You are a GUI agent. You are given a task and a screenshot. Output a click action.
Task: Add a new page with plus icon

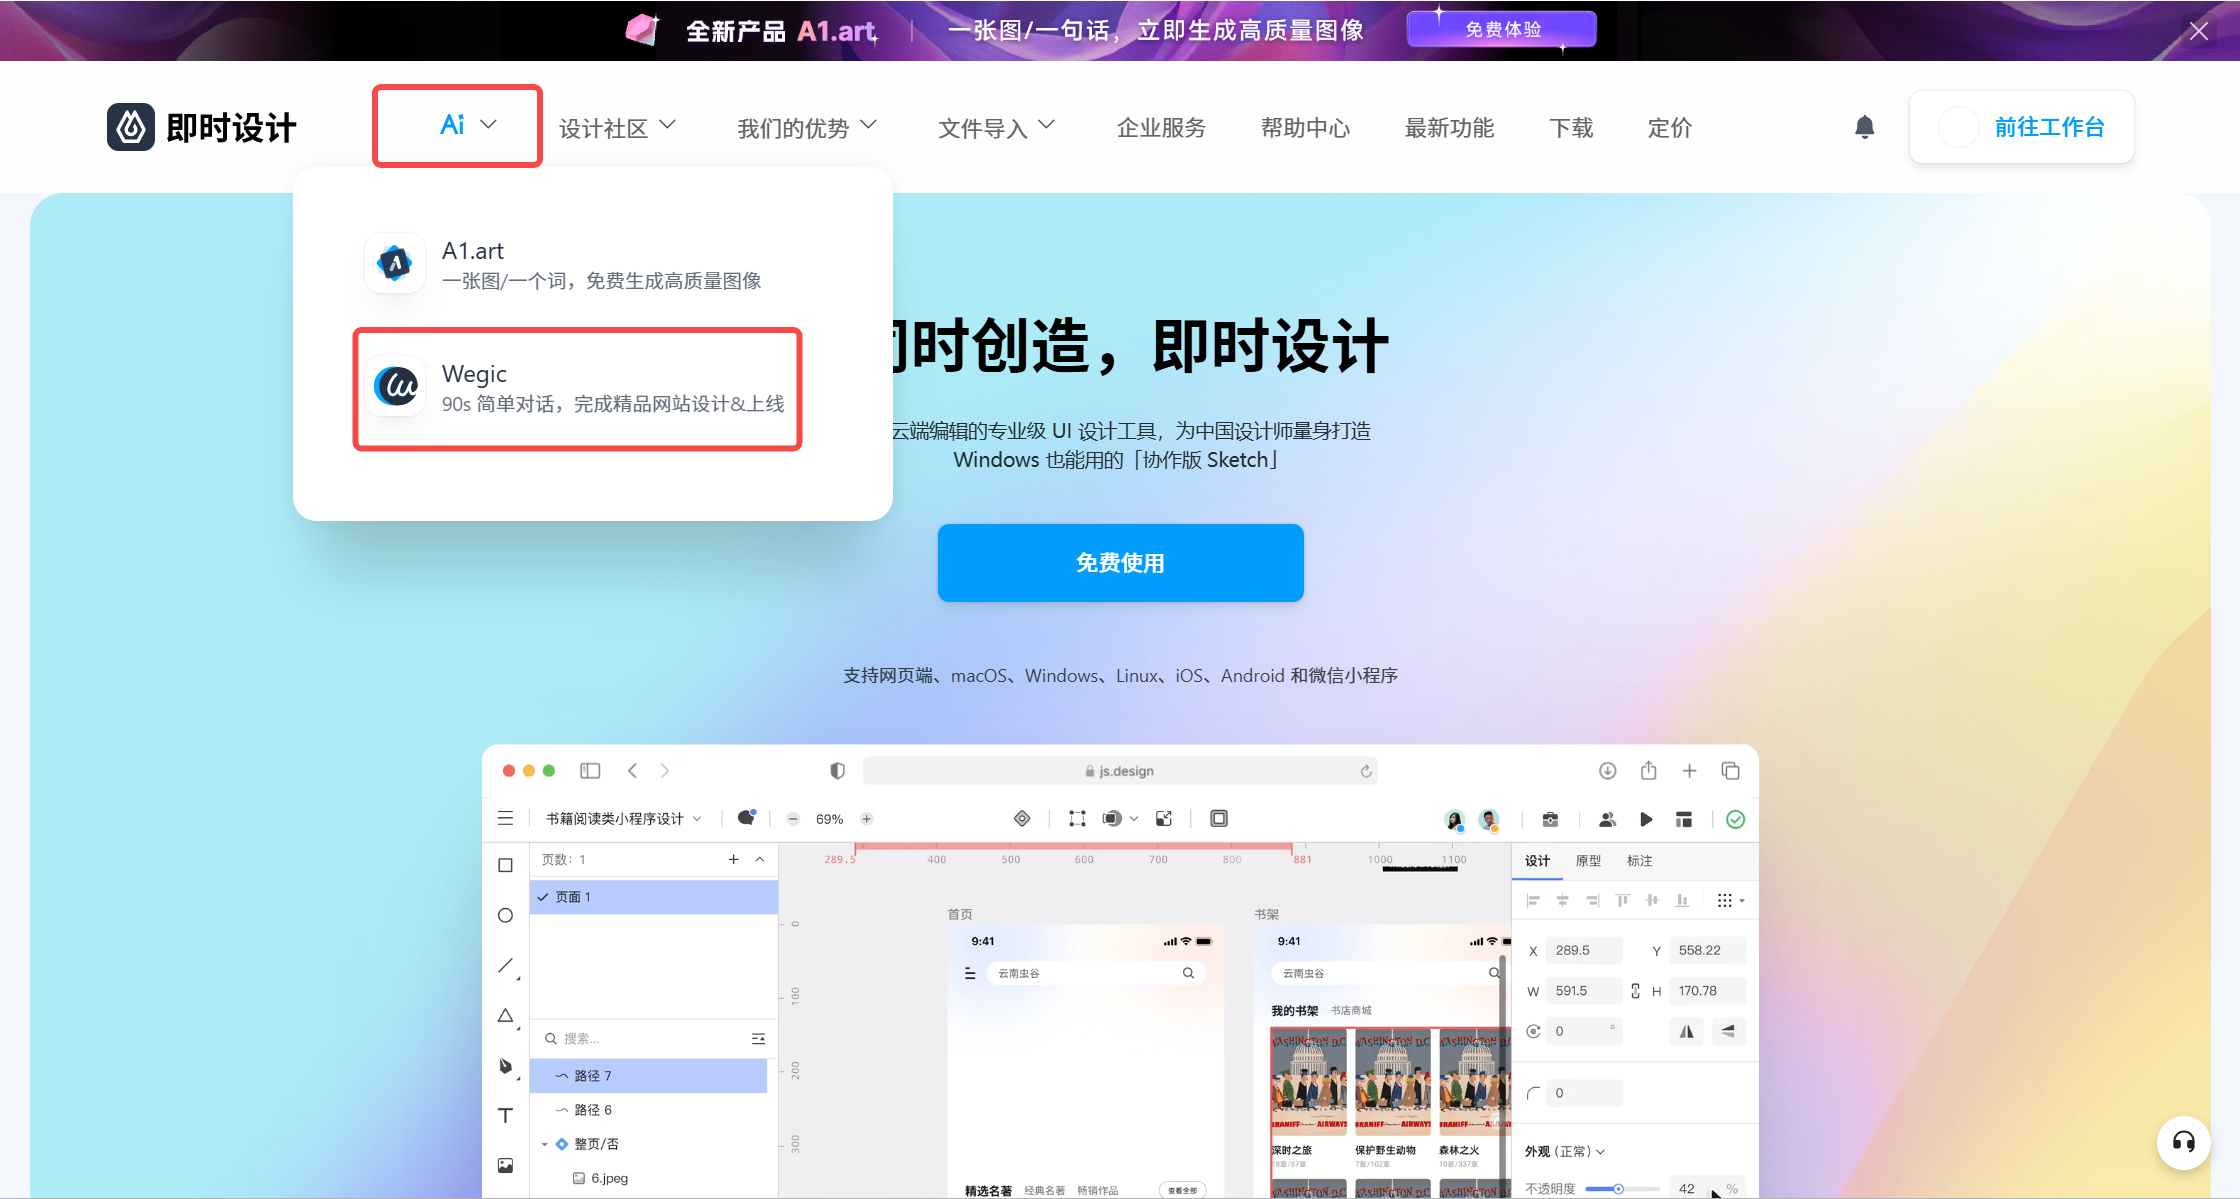click(734, 859)
